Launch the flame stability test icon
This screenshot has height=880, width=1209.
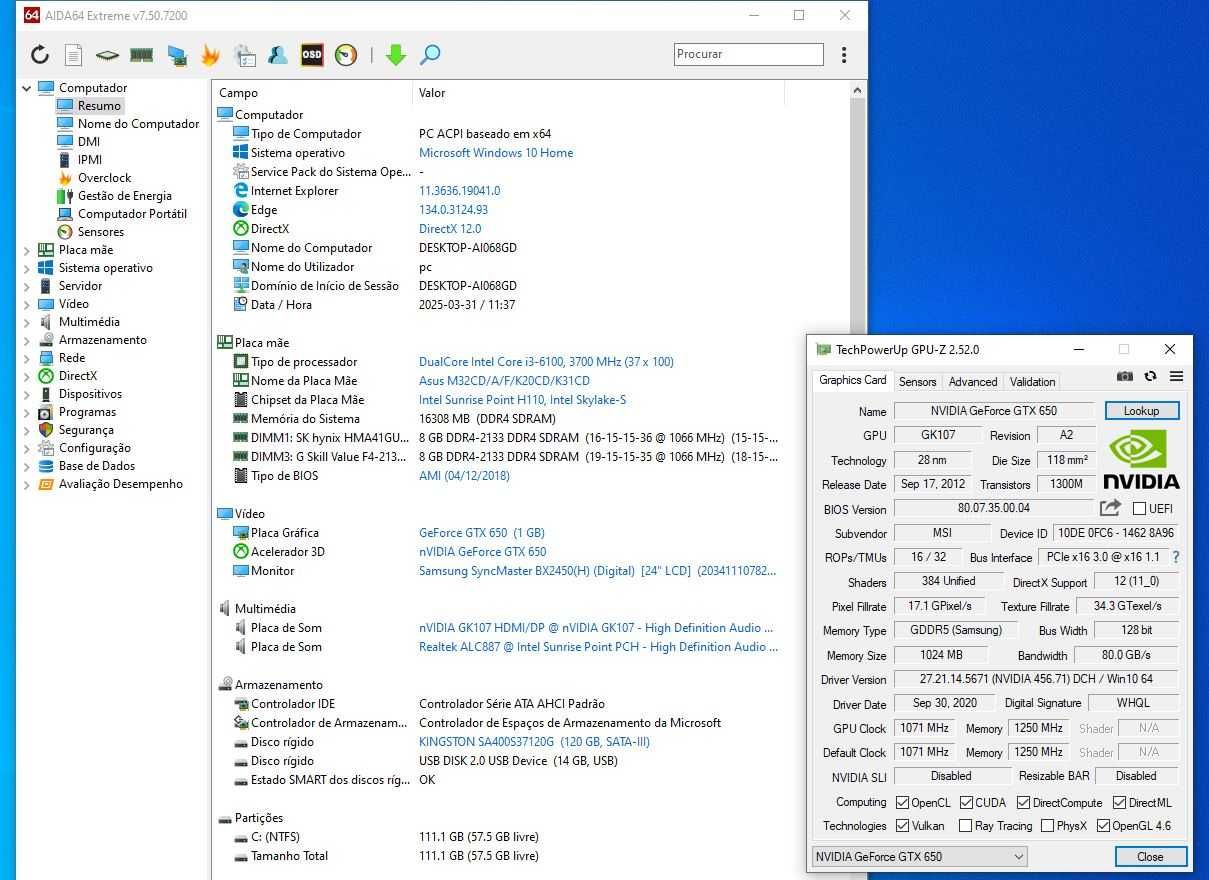pos(210,55)
